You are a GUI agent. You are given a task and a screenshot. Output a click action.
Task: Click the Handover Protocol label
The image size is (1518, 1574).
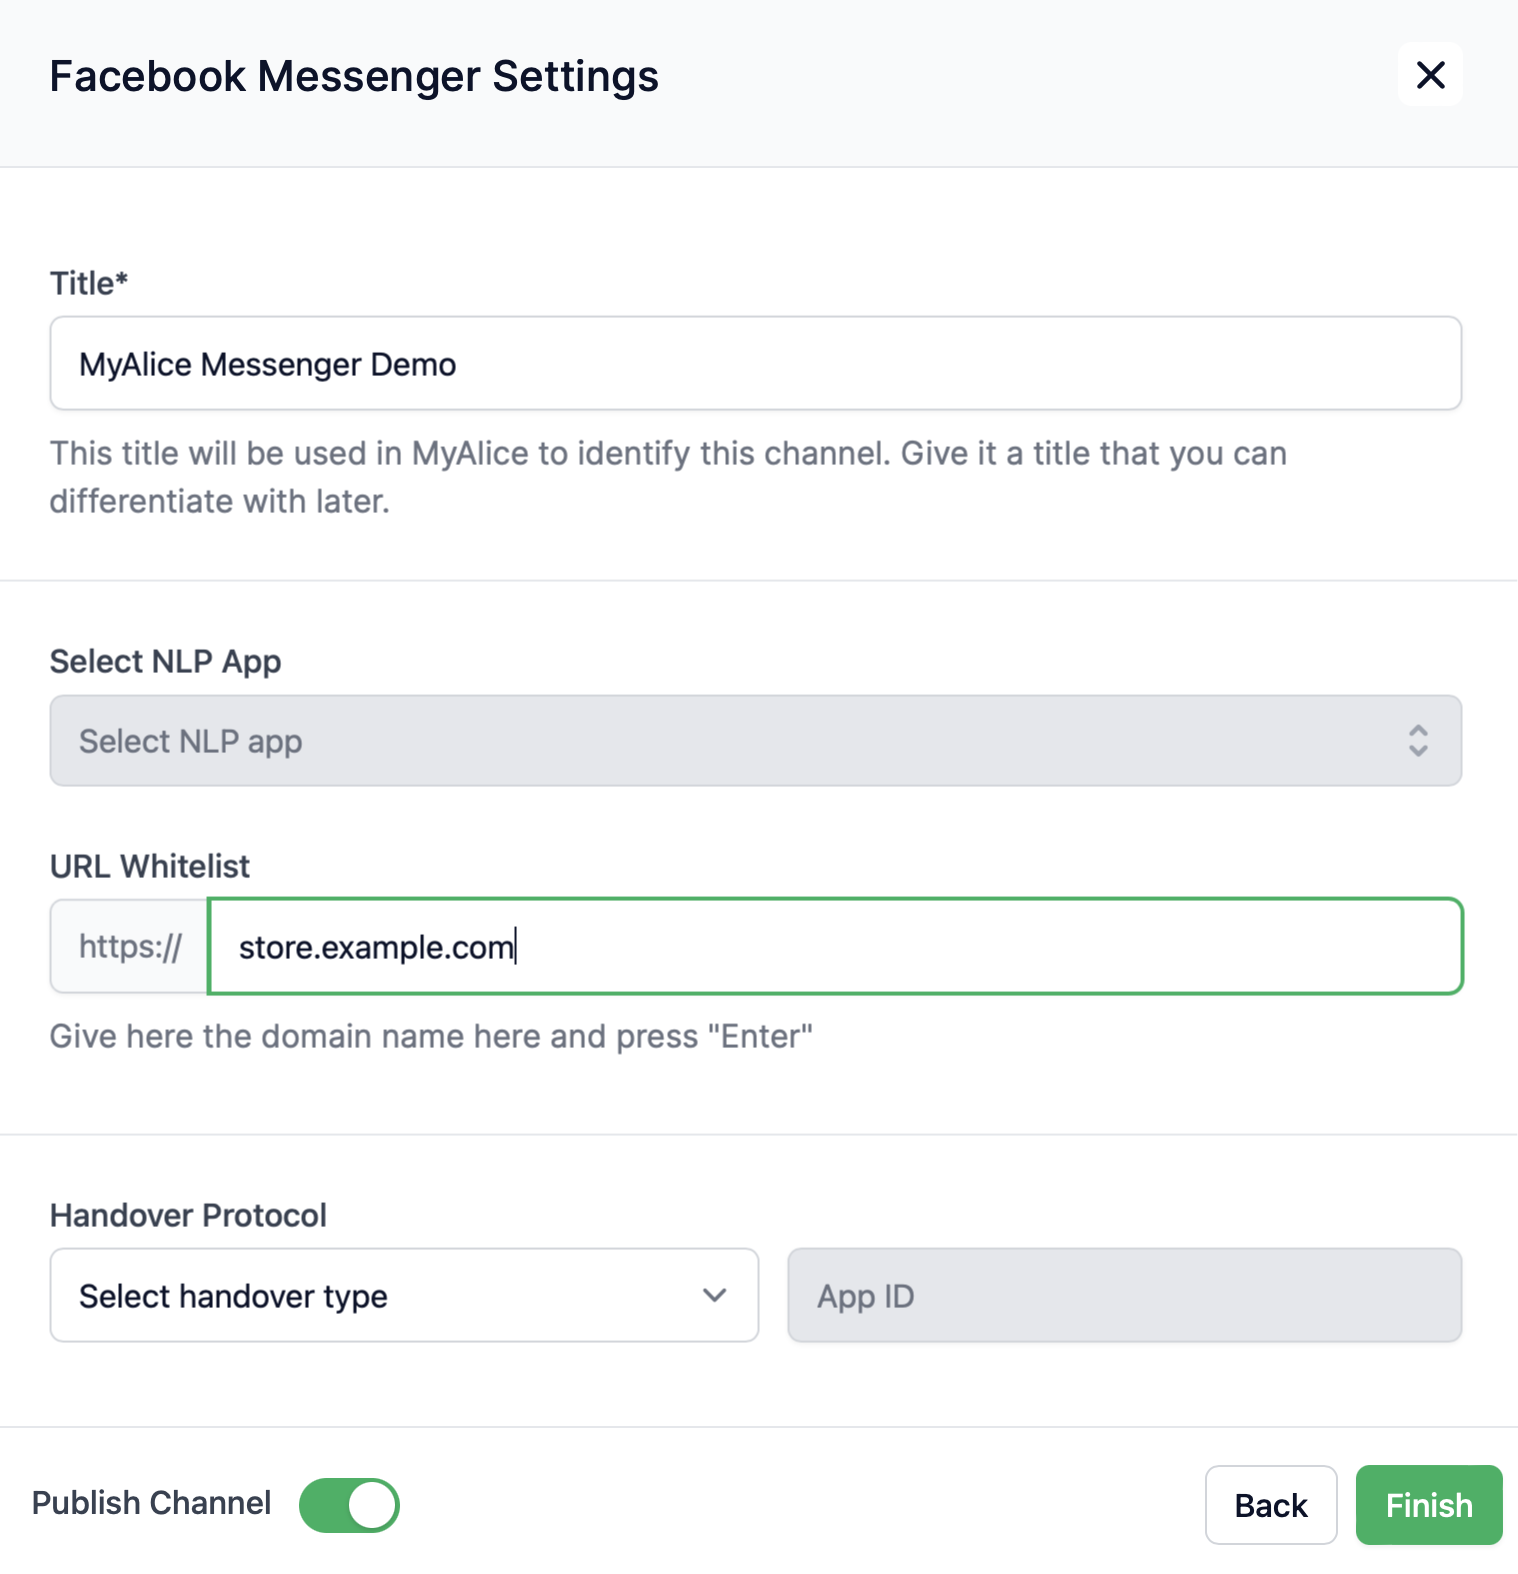(189, 1215)
